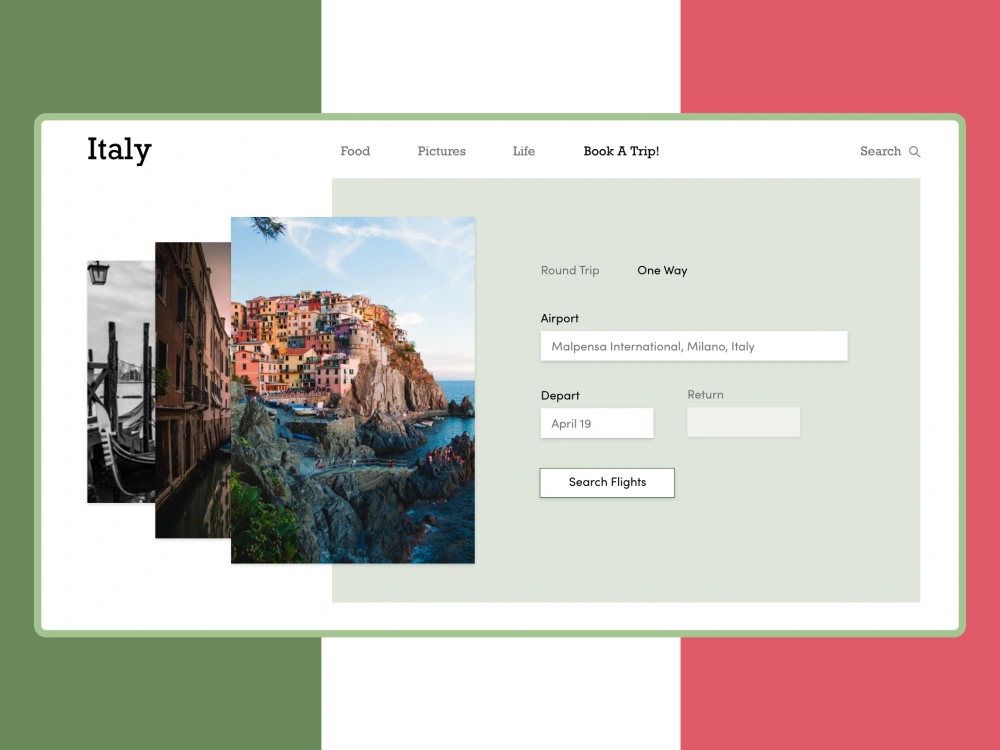Click the Search Flights button
Screen dimensions: 1000x750
[x=607, y=483]
